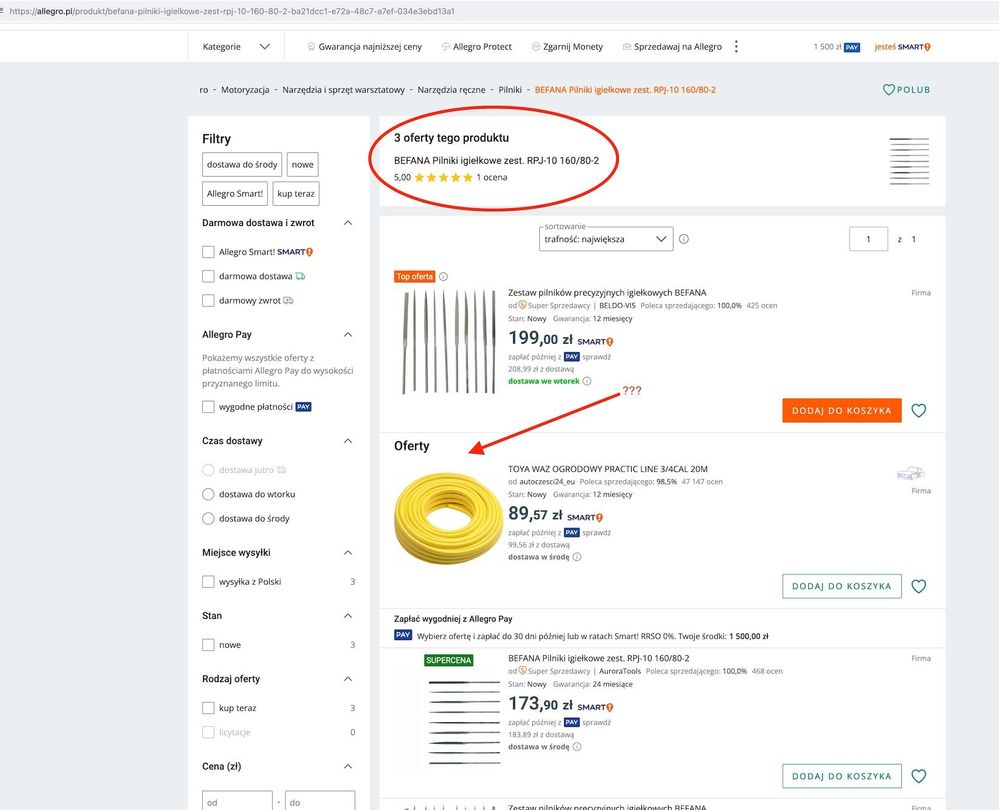Tick the 'nowe' condition checkbox

tap(208, 644)
